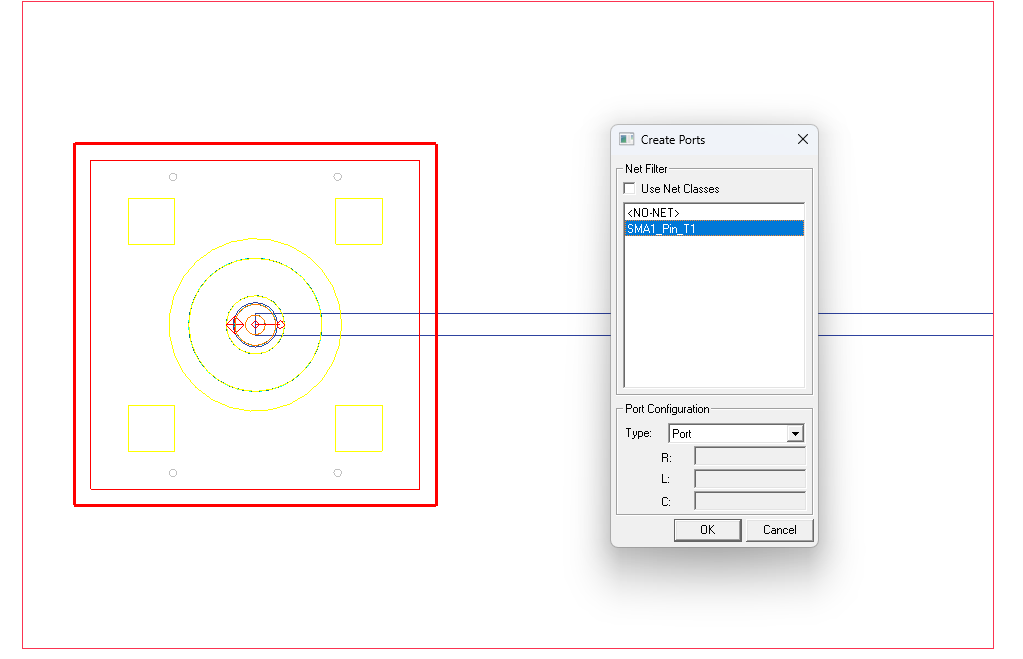Click the R value input field

click(x=749, y=457)
